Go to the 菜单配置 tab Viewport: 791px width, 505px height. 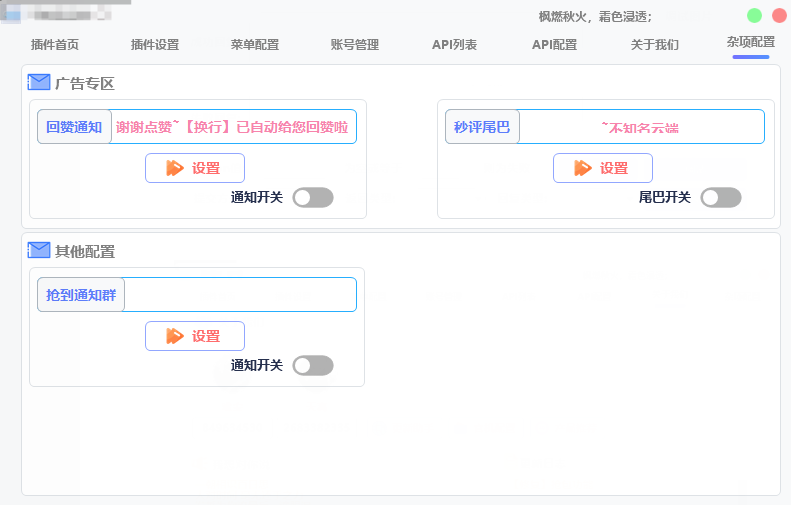click(x=255, y=45)
